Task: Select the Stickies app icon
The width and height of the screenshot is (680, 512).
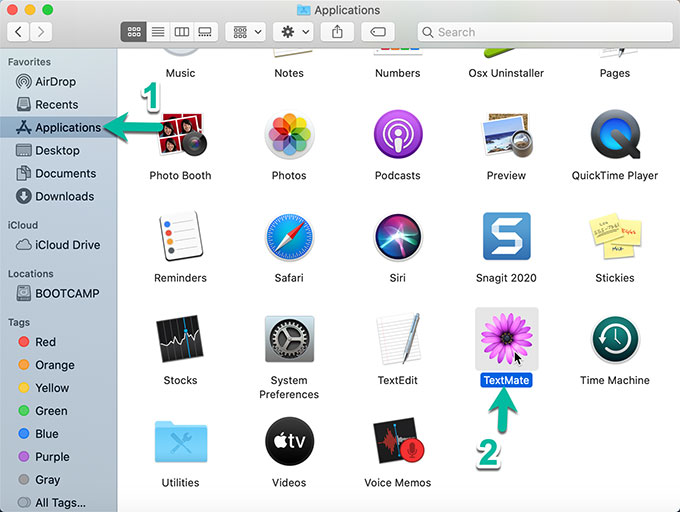Action: [x=615, y=236]
